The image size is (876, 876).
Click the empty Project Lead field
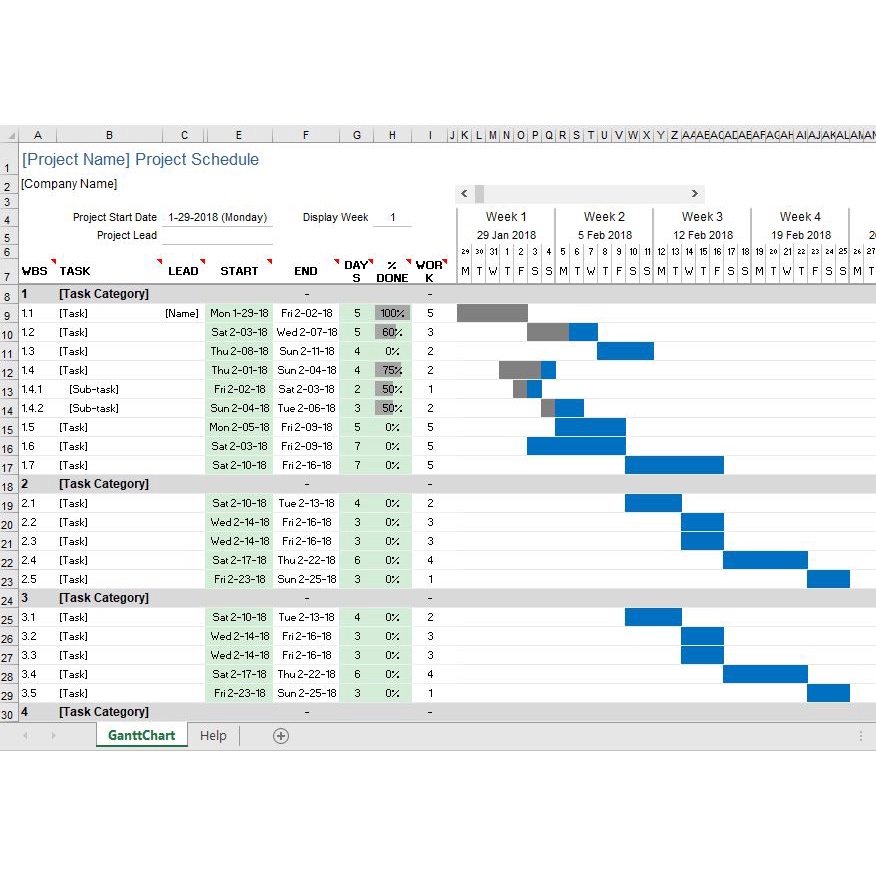pyautogui.click(x=217, y=236)
